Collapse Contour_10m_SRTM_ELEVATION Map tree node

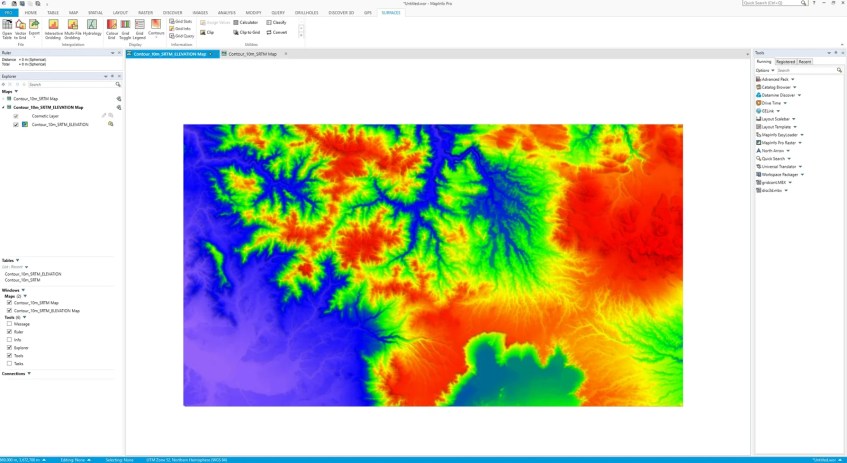(x=3, y=108)
